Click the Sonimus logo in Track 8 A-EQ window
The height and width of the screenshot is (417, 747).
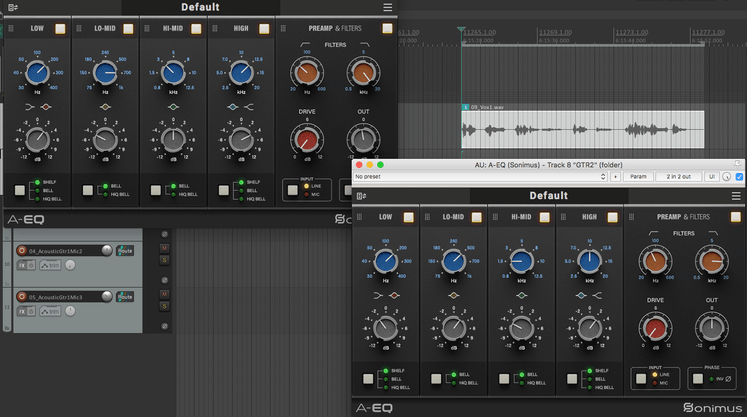(713, 408)
